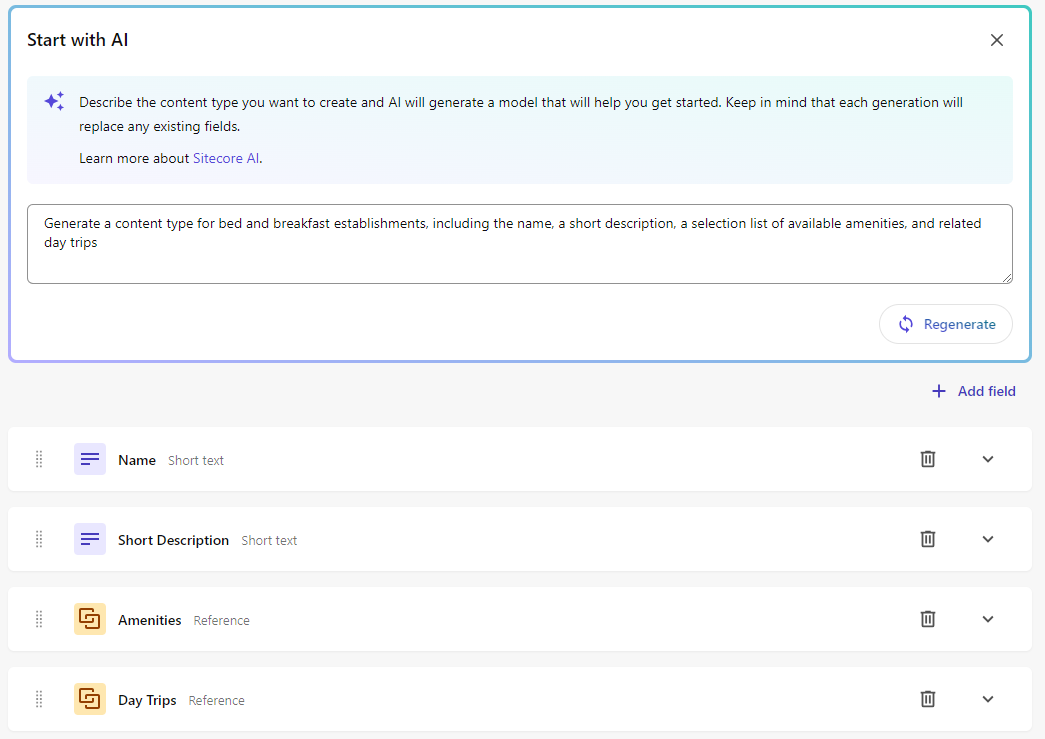
Task: Click Add field button
Action: coord(973,391)
